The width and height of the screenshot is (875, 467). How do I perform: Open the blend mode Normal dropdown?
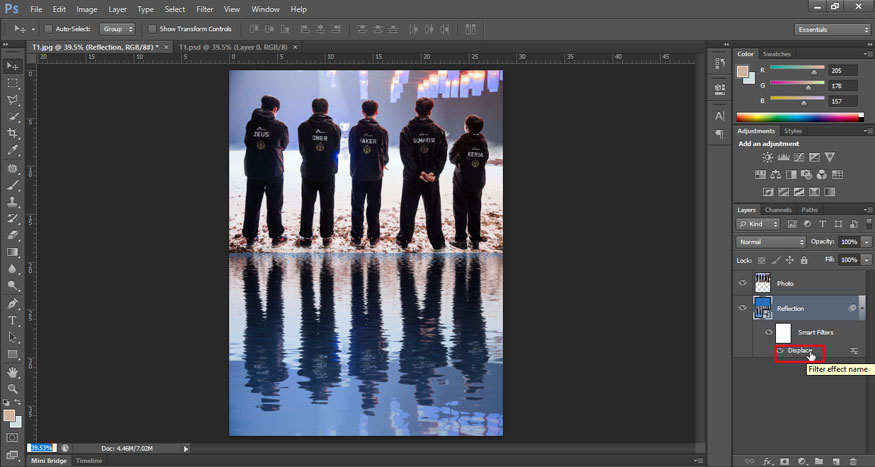coord(771,242)
